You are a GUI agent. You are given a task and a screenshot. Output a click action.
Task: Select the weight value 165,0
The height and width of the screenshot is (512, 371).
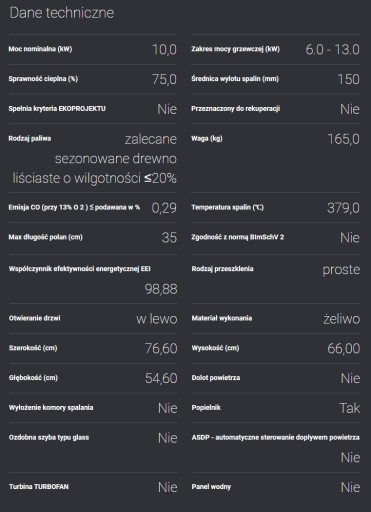(x=343, y=139)
